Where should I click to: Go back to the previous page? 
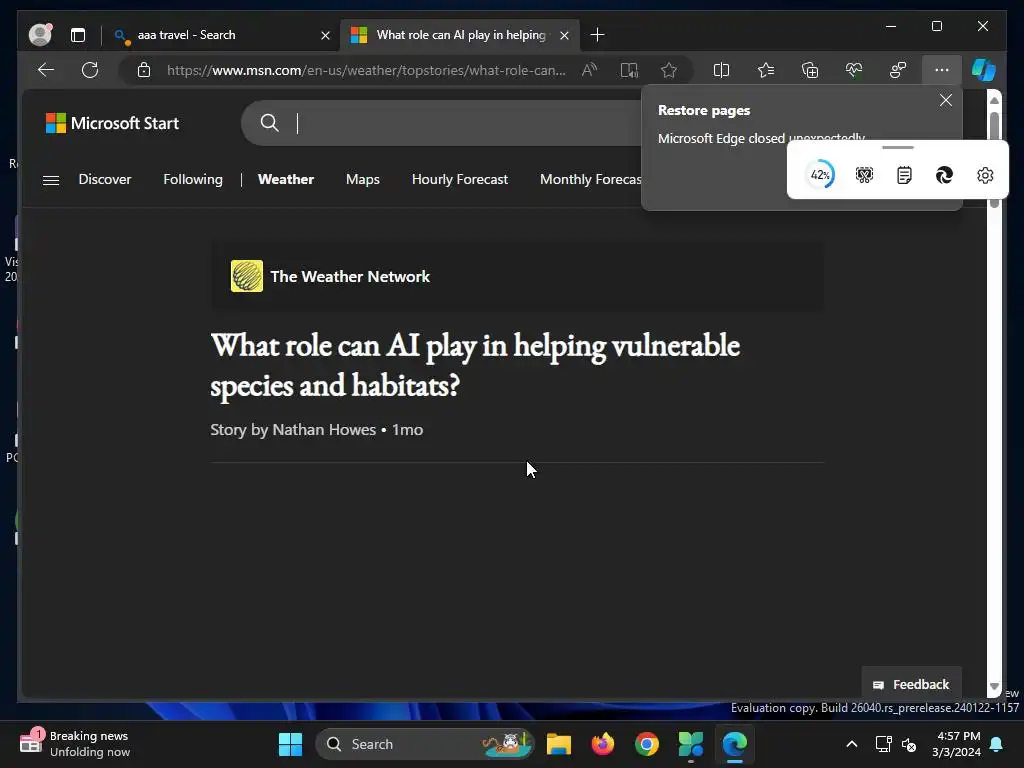pos(46,70)
